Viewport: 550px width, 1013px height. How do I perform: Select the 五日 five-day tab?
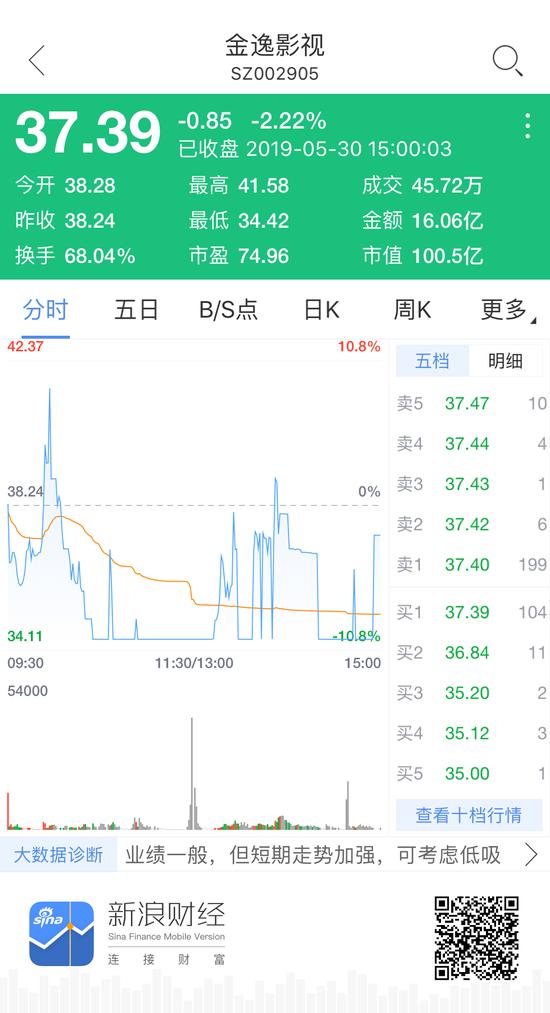click(136, 310)
